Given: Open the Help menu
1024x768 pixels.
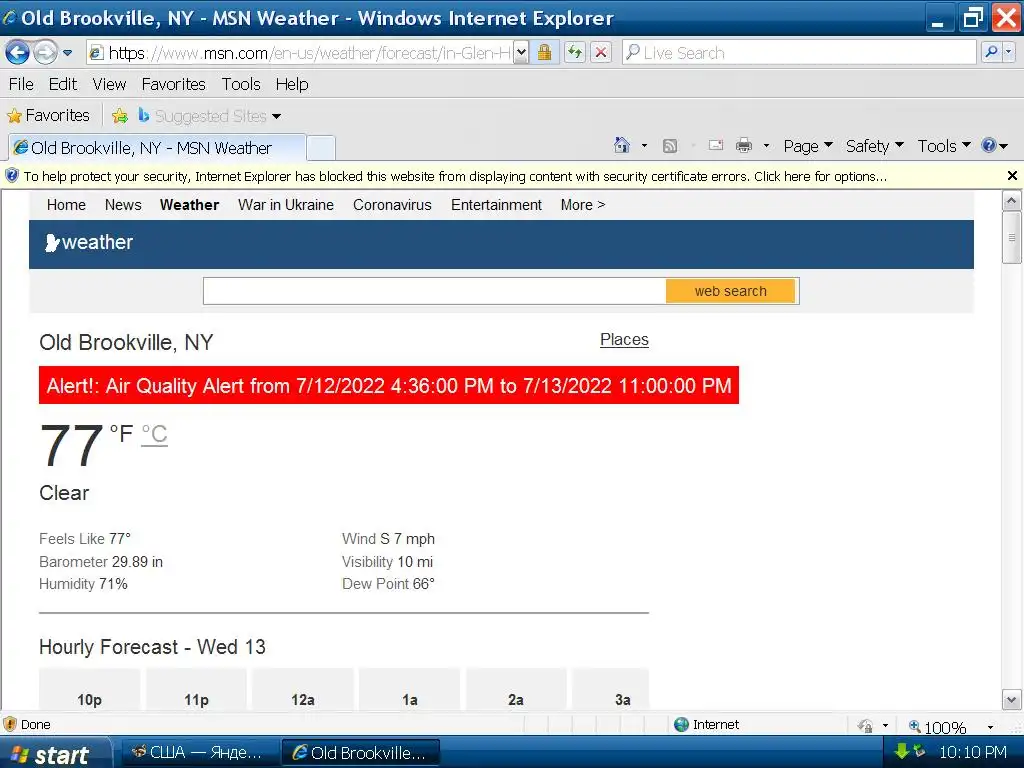Looking at the screenshot, I should [292, 84].
